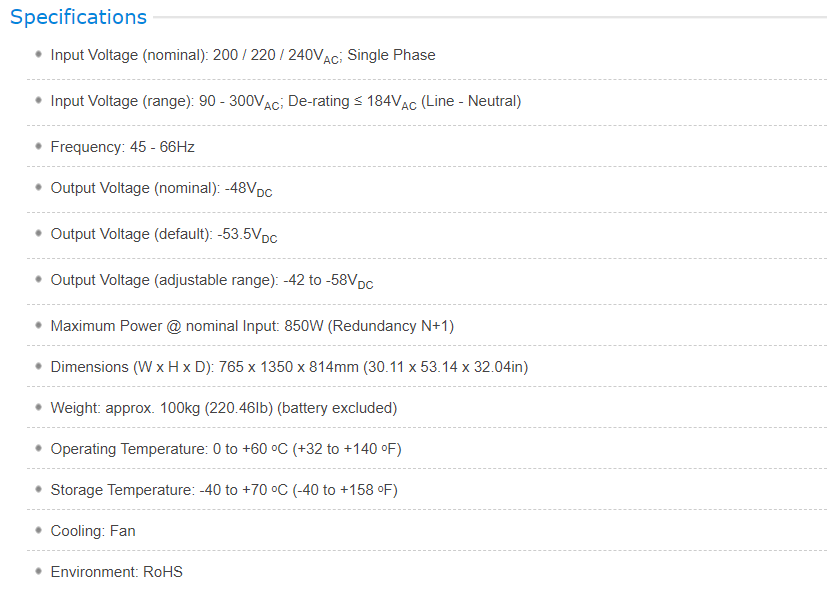Click the Cooling: Fan entry
This screenshot has width=837, height=594.
(x=93, y=531)
